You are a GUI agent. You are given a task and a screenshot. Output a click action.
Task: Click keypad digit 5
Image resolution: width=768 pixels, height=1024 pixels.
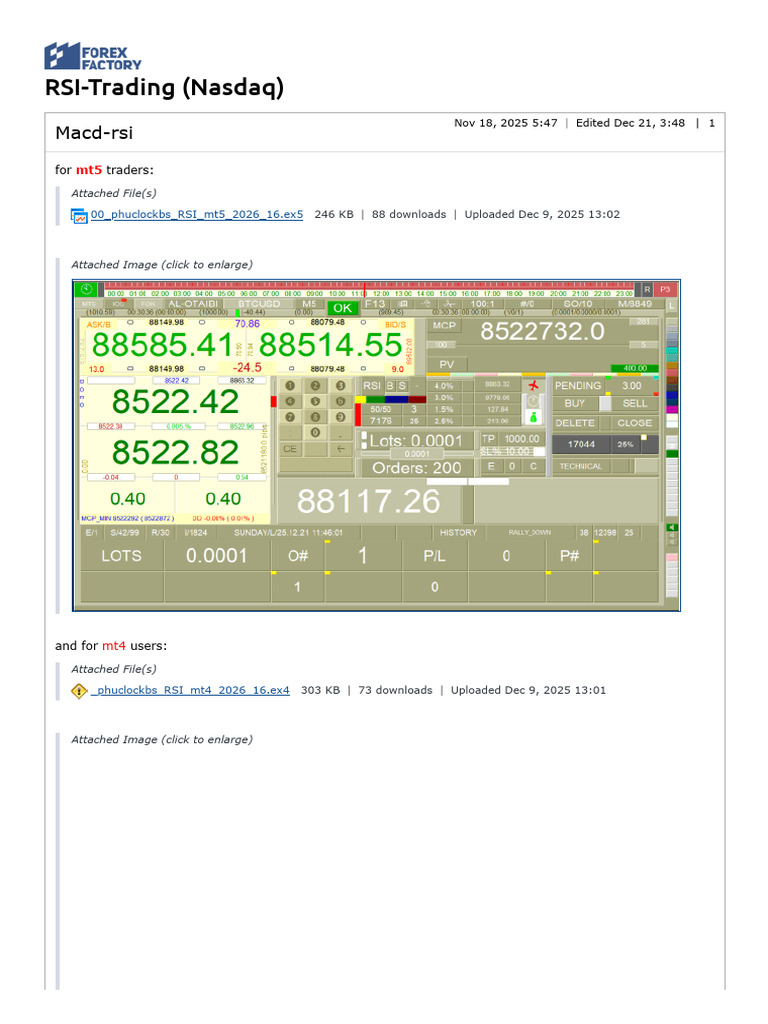pyautogui.click(x=315, y=401)
